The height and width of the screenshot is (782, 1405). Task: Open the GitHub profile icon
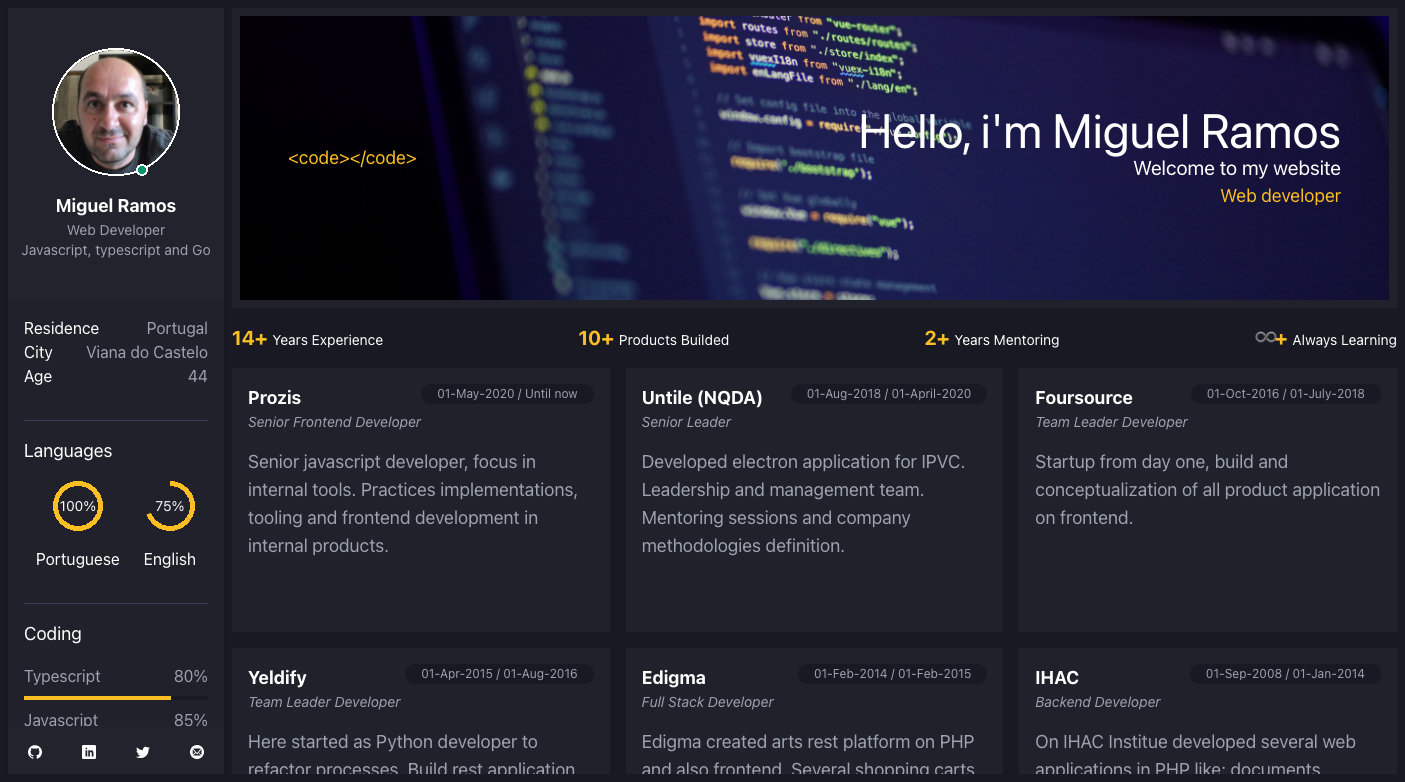pyautogui.click(x=35, y=752)
